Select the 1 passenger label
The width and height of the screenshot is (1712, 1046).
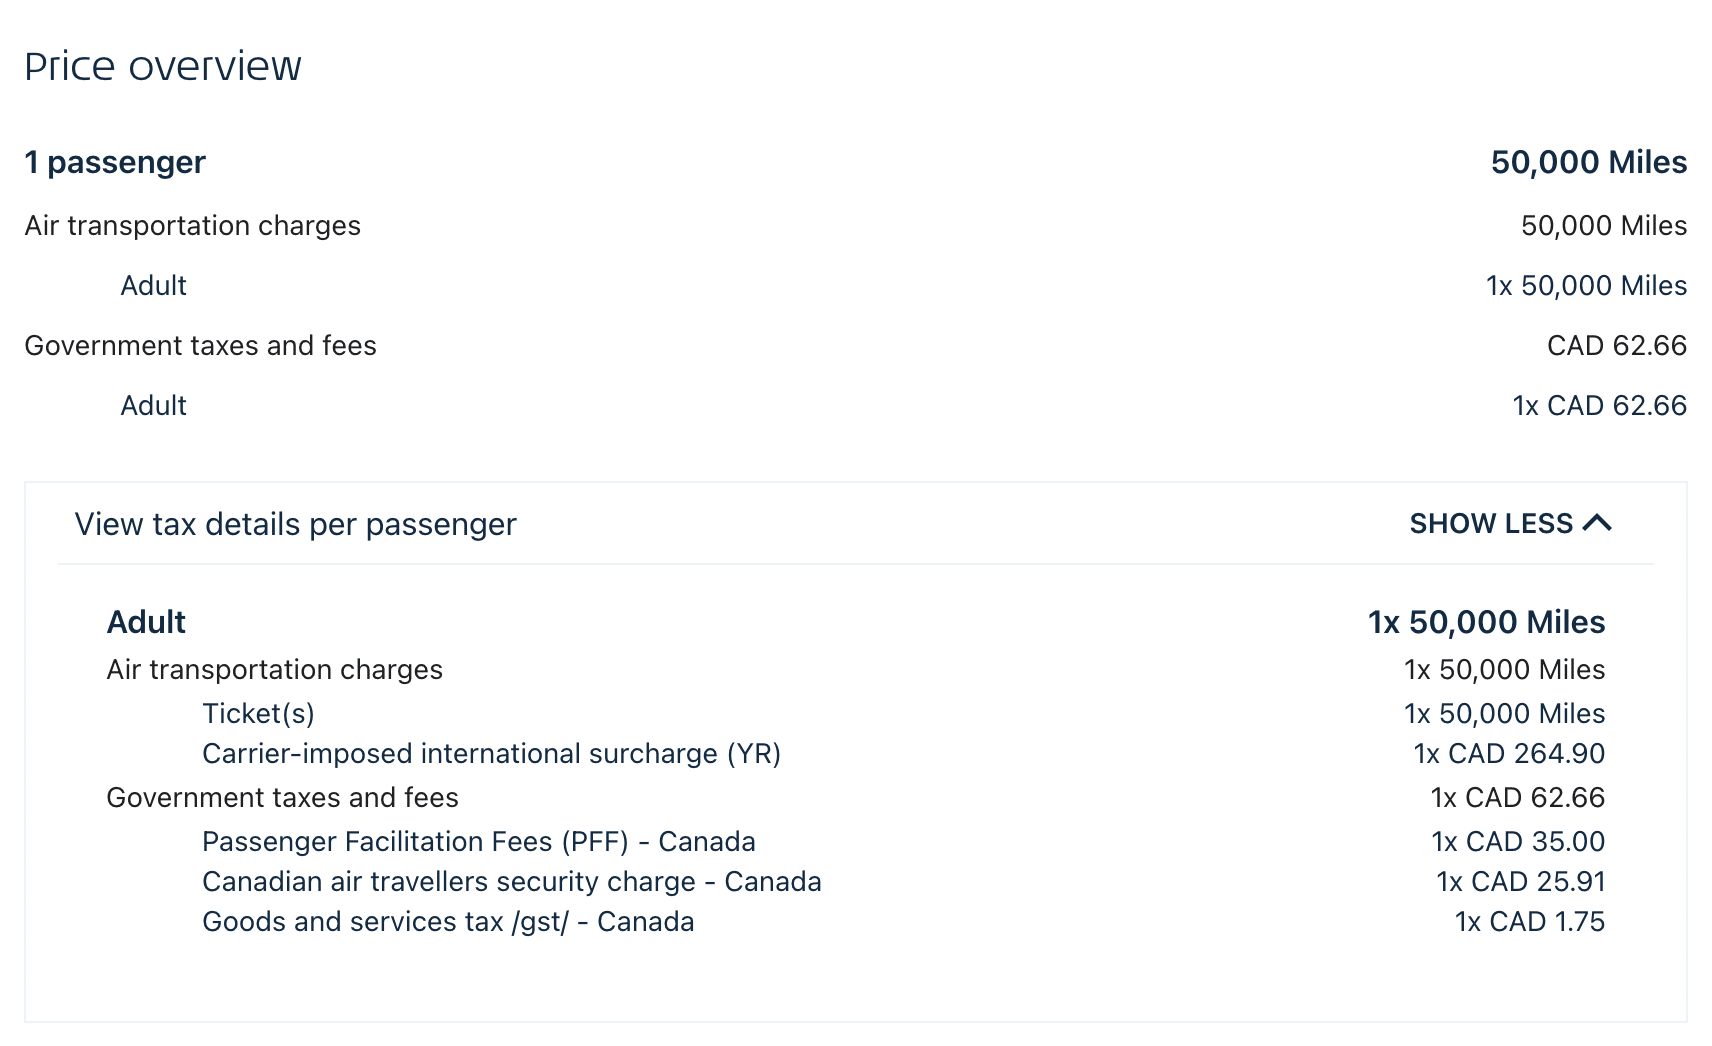pos(115,162)
